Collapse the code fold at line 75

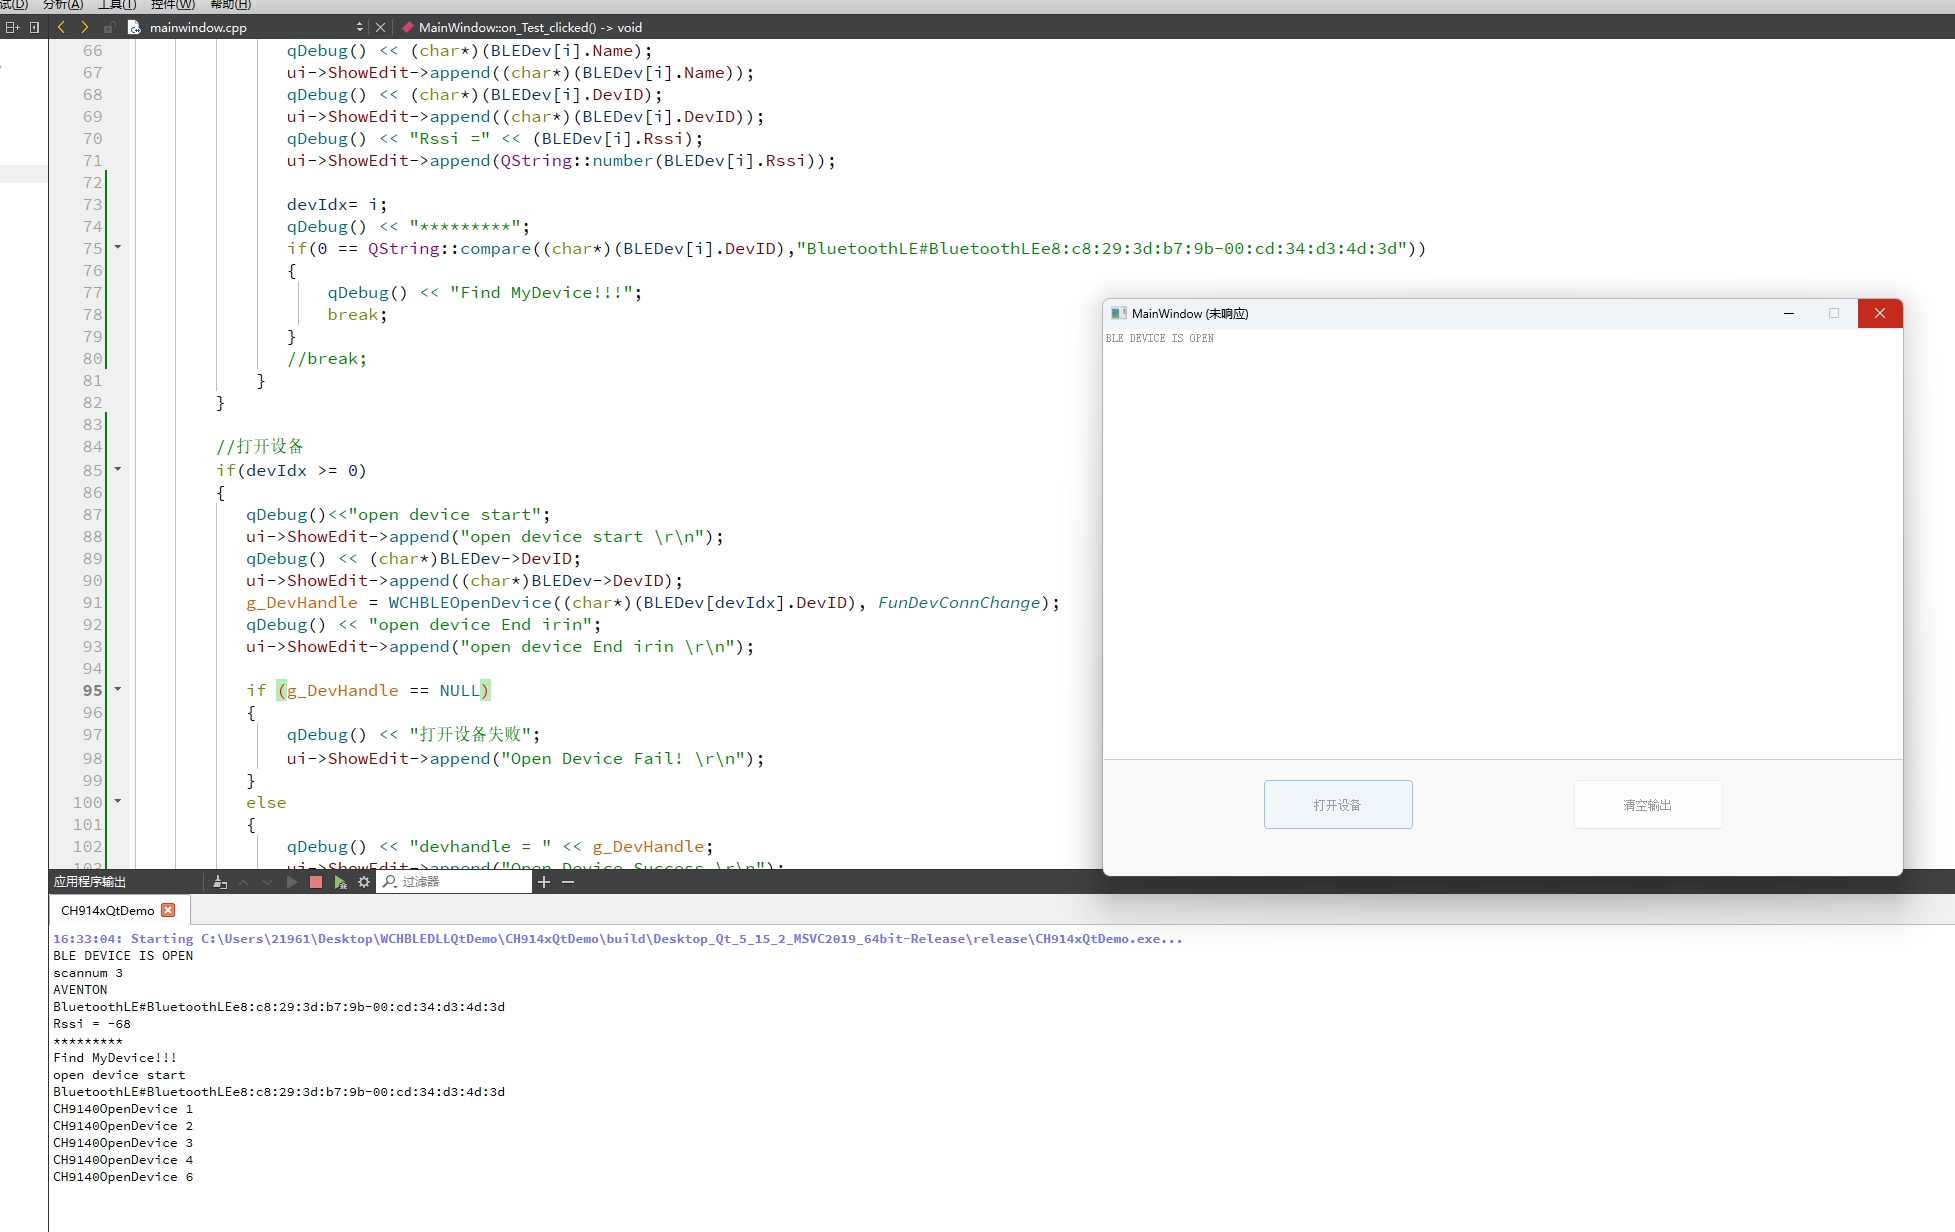tap(118, 247)
